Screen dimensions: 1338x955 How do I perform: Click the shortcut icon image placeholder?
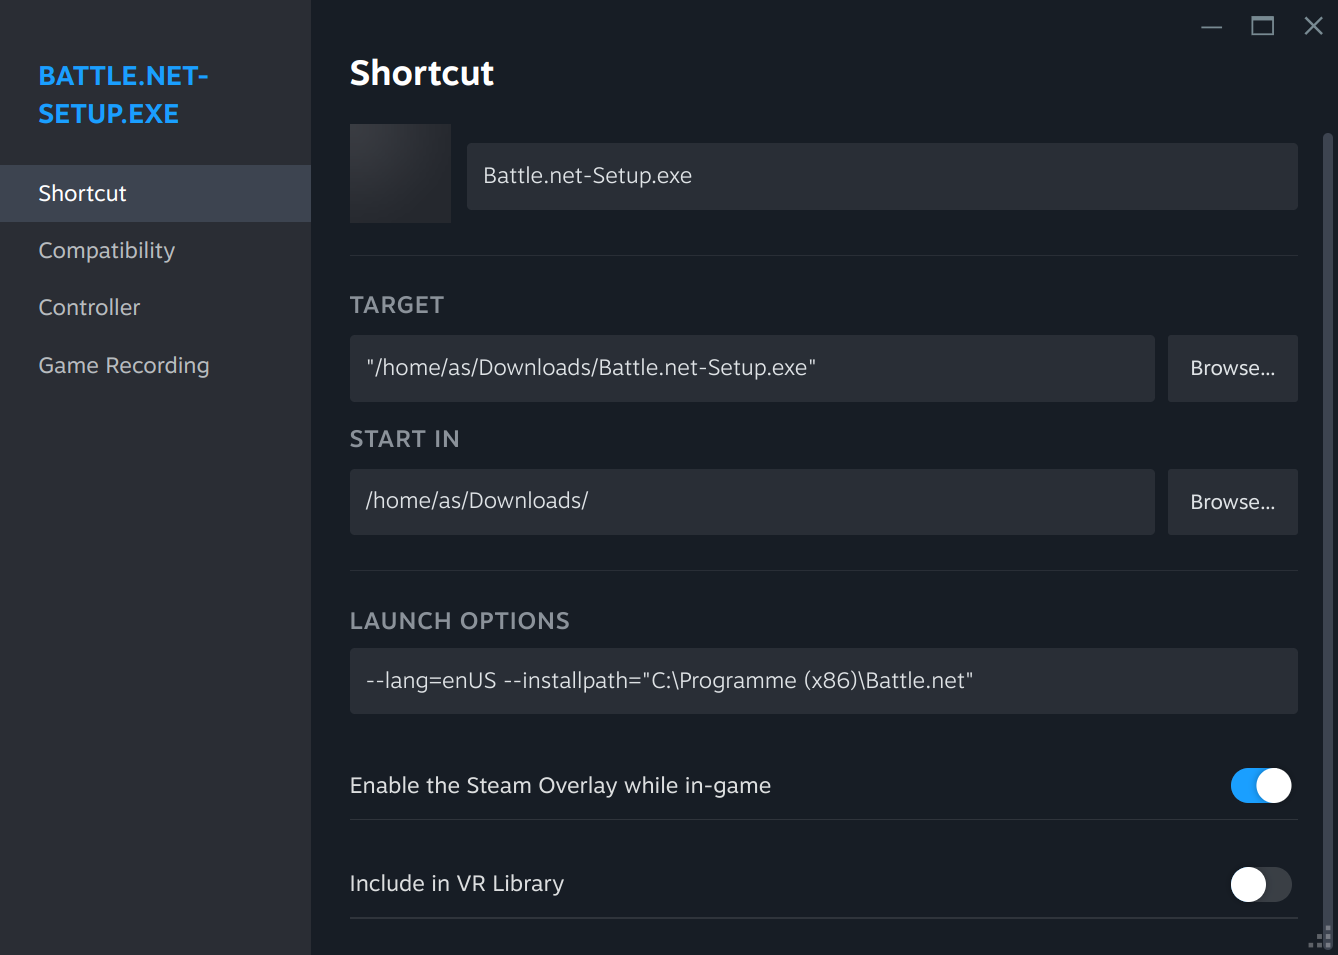coord(400,173)
